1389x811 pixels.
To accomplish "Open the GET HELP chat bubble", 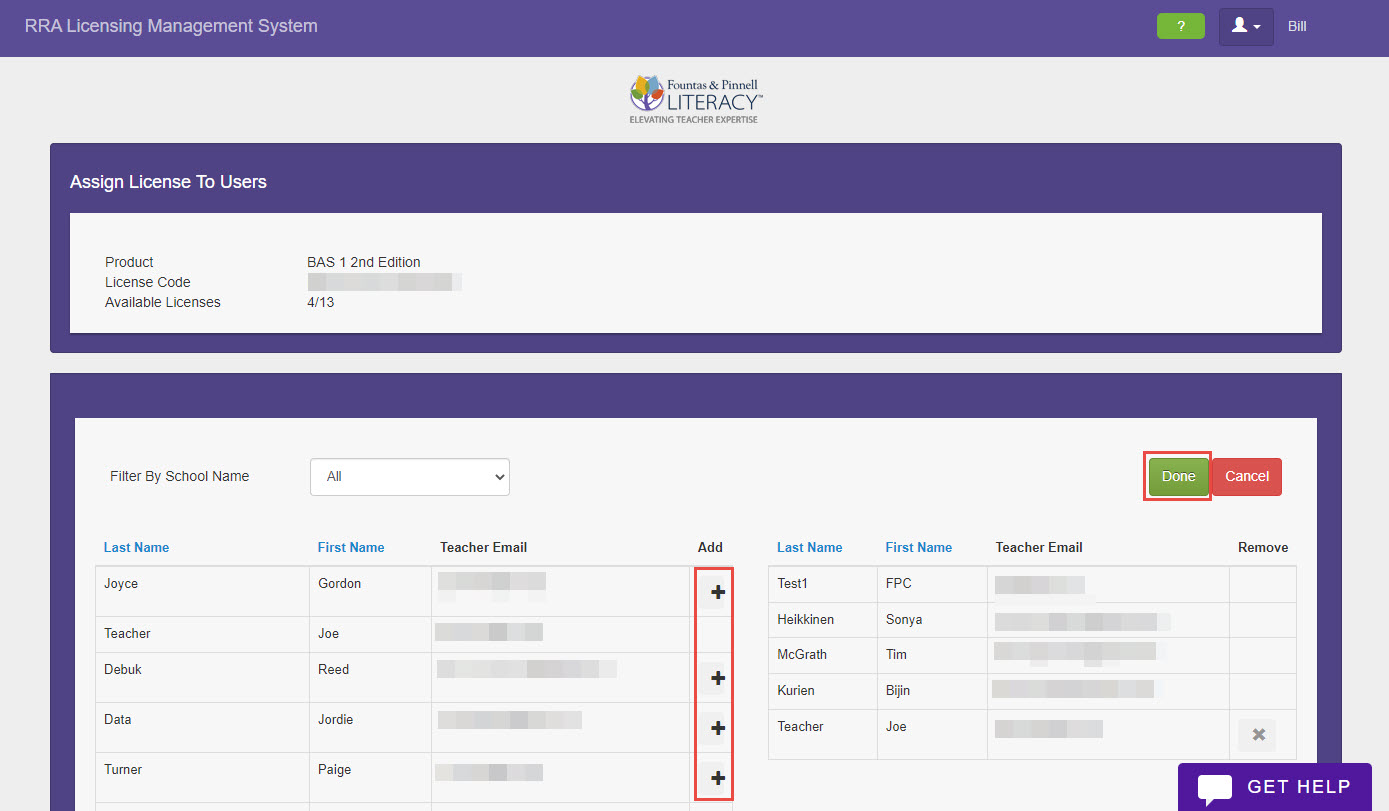I will 1275,786.
